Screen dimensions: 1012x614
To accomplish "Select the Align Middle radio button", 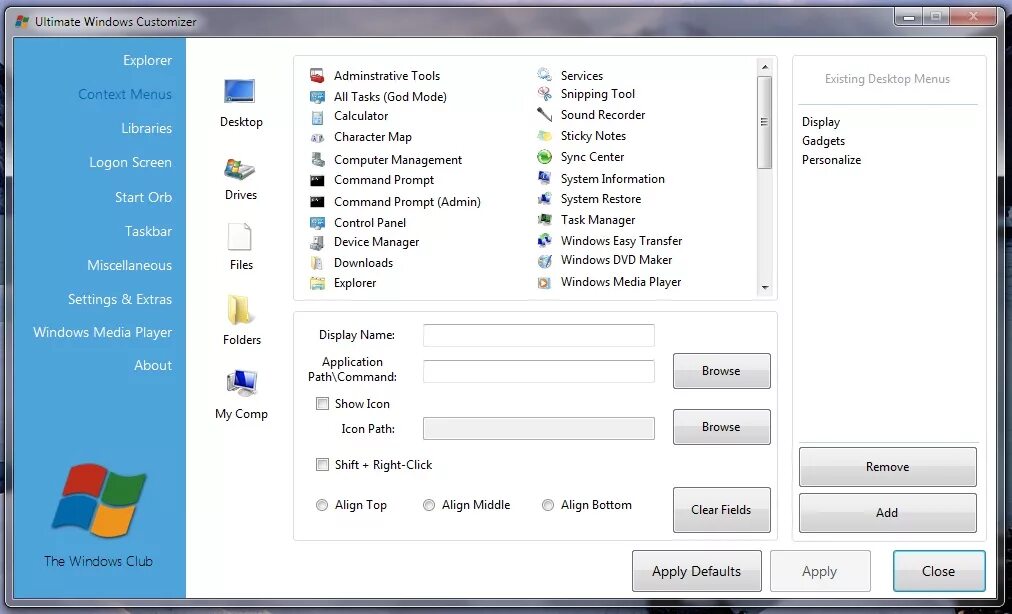I will click(x=429, y=505).
